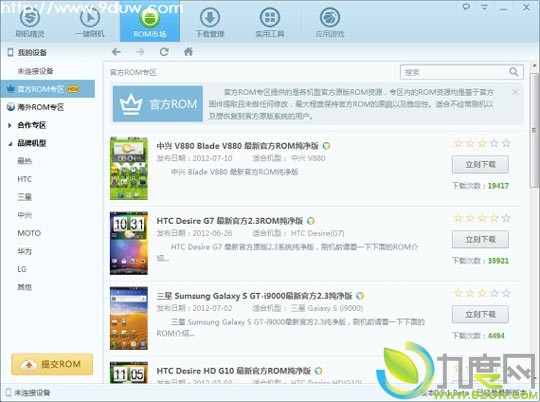Select MOTO brand category

tap(29, 233)
